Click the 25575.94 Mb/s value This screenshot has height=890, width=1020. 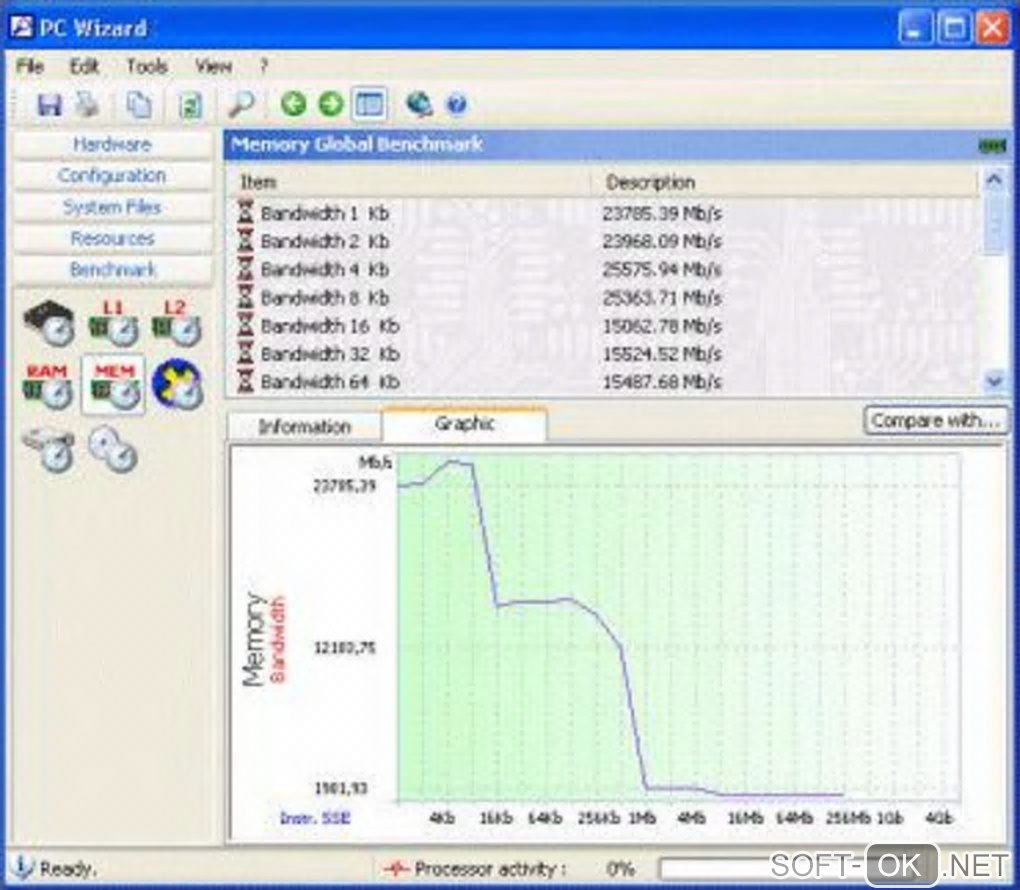click(662, 269)
